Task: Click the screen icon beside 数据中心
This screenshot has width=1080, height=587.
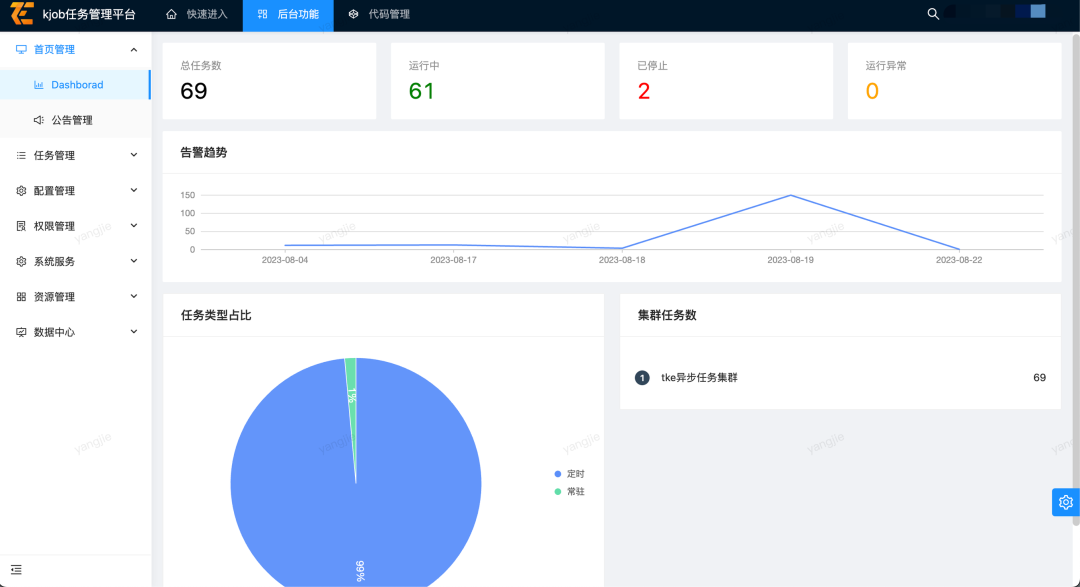Action: (21, 332)
